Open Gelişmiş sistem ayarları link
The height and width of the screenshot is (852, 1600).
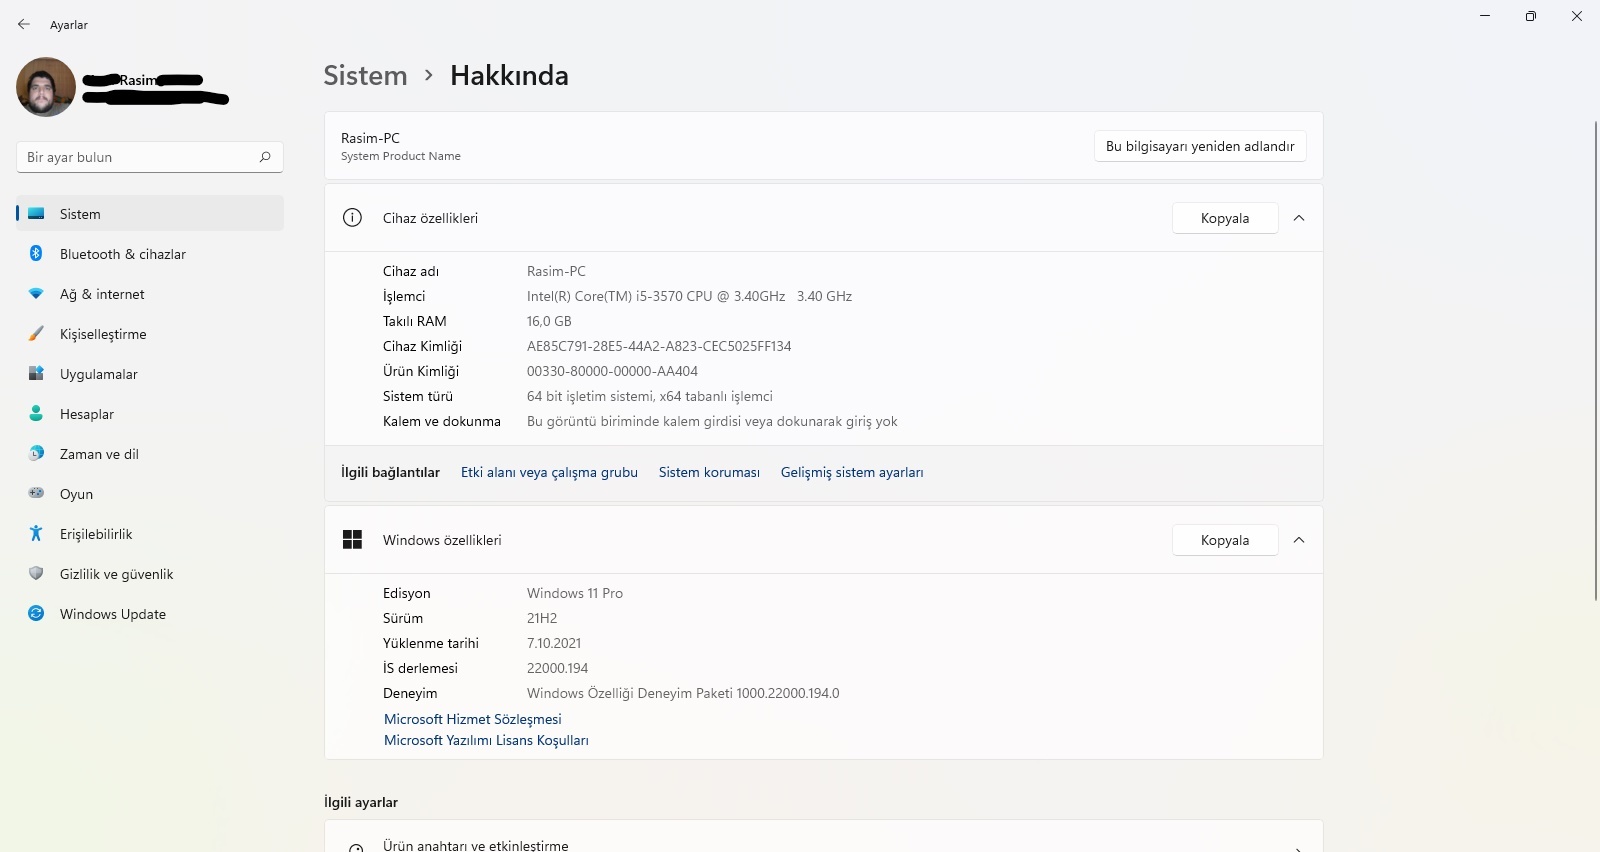852,472
